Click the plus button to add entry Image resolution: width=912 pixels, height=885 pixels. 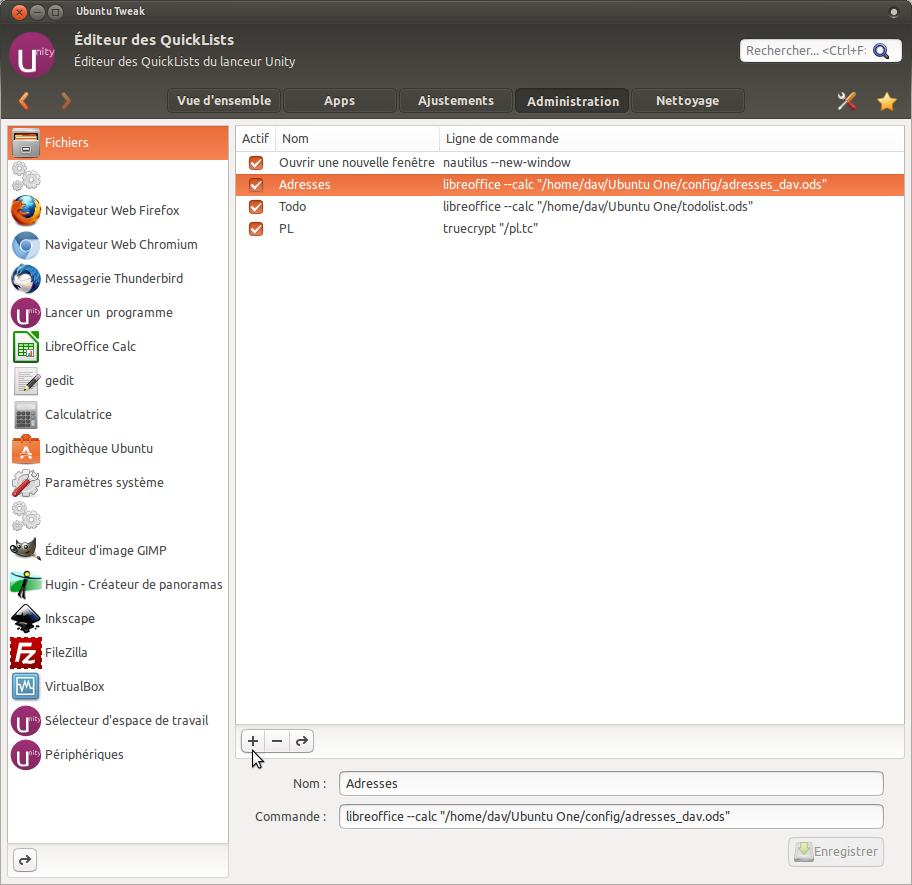tap(253, 741)
